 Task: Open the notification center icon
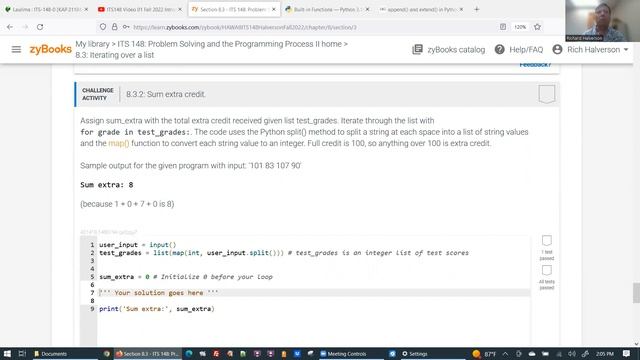click(x=627, y=353)
